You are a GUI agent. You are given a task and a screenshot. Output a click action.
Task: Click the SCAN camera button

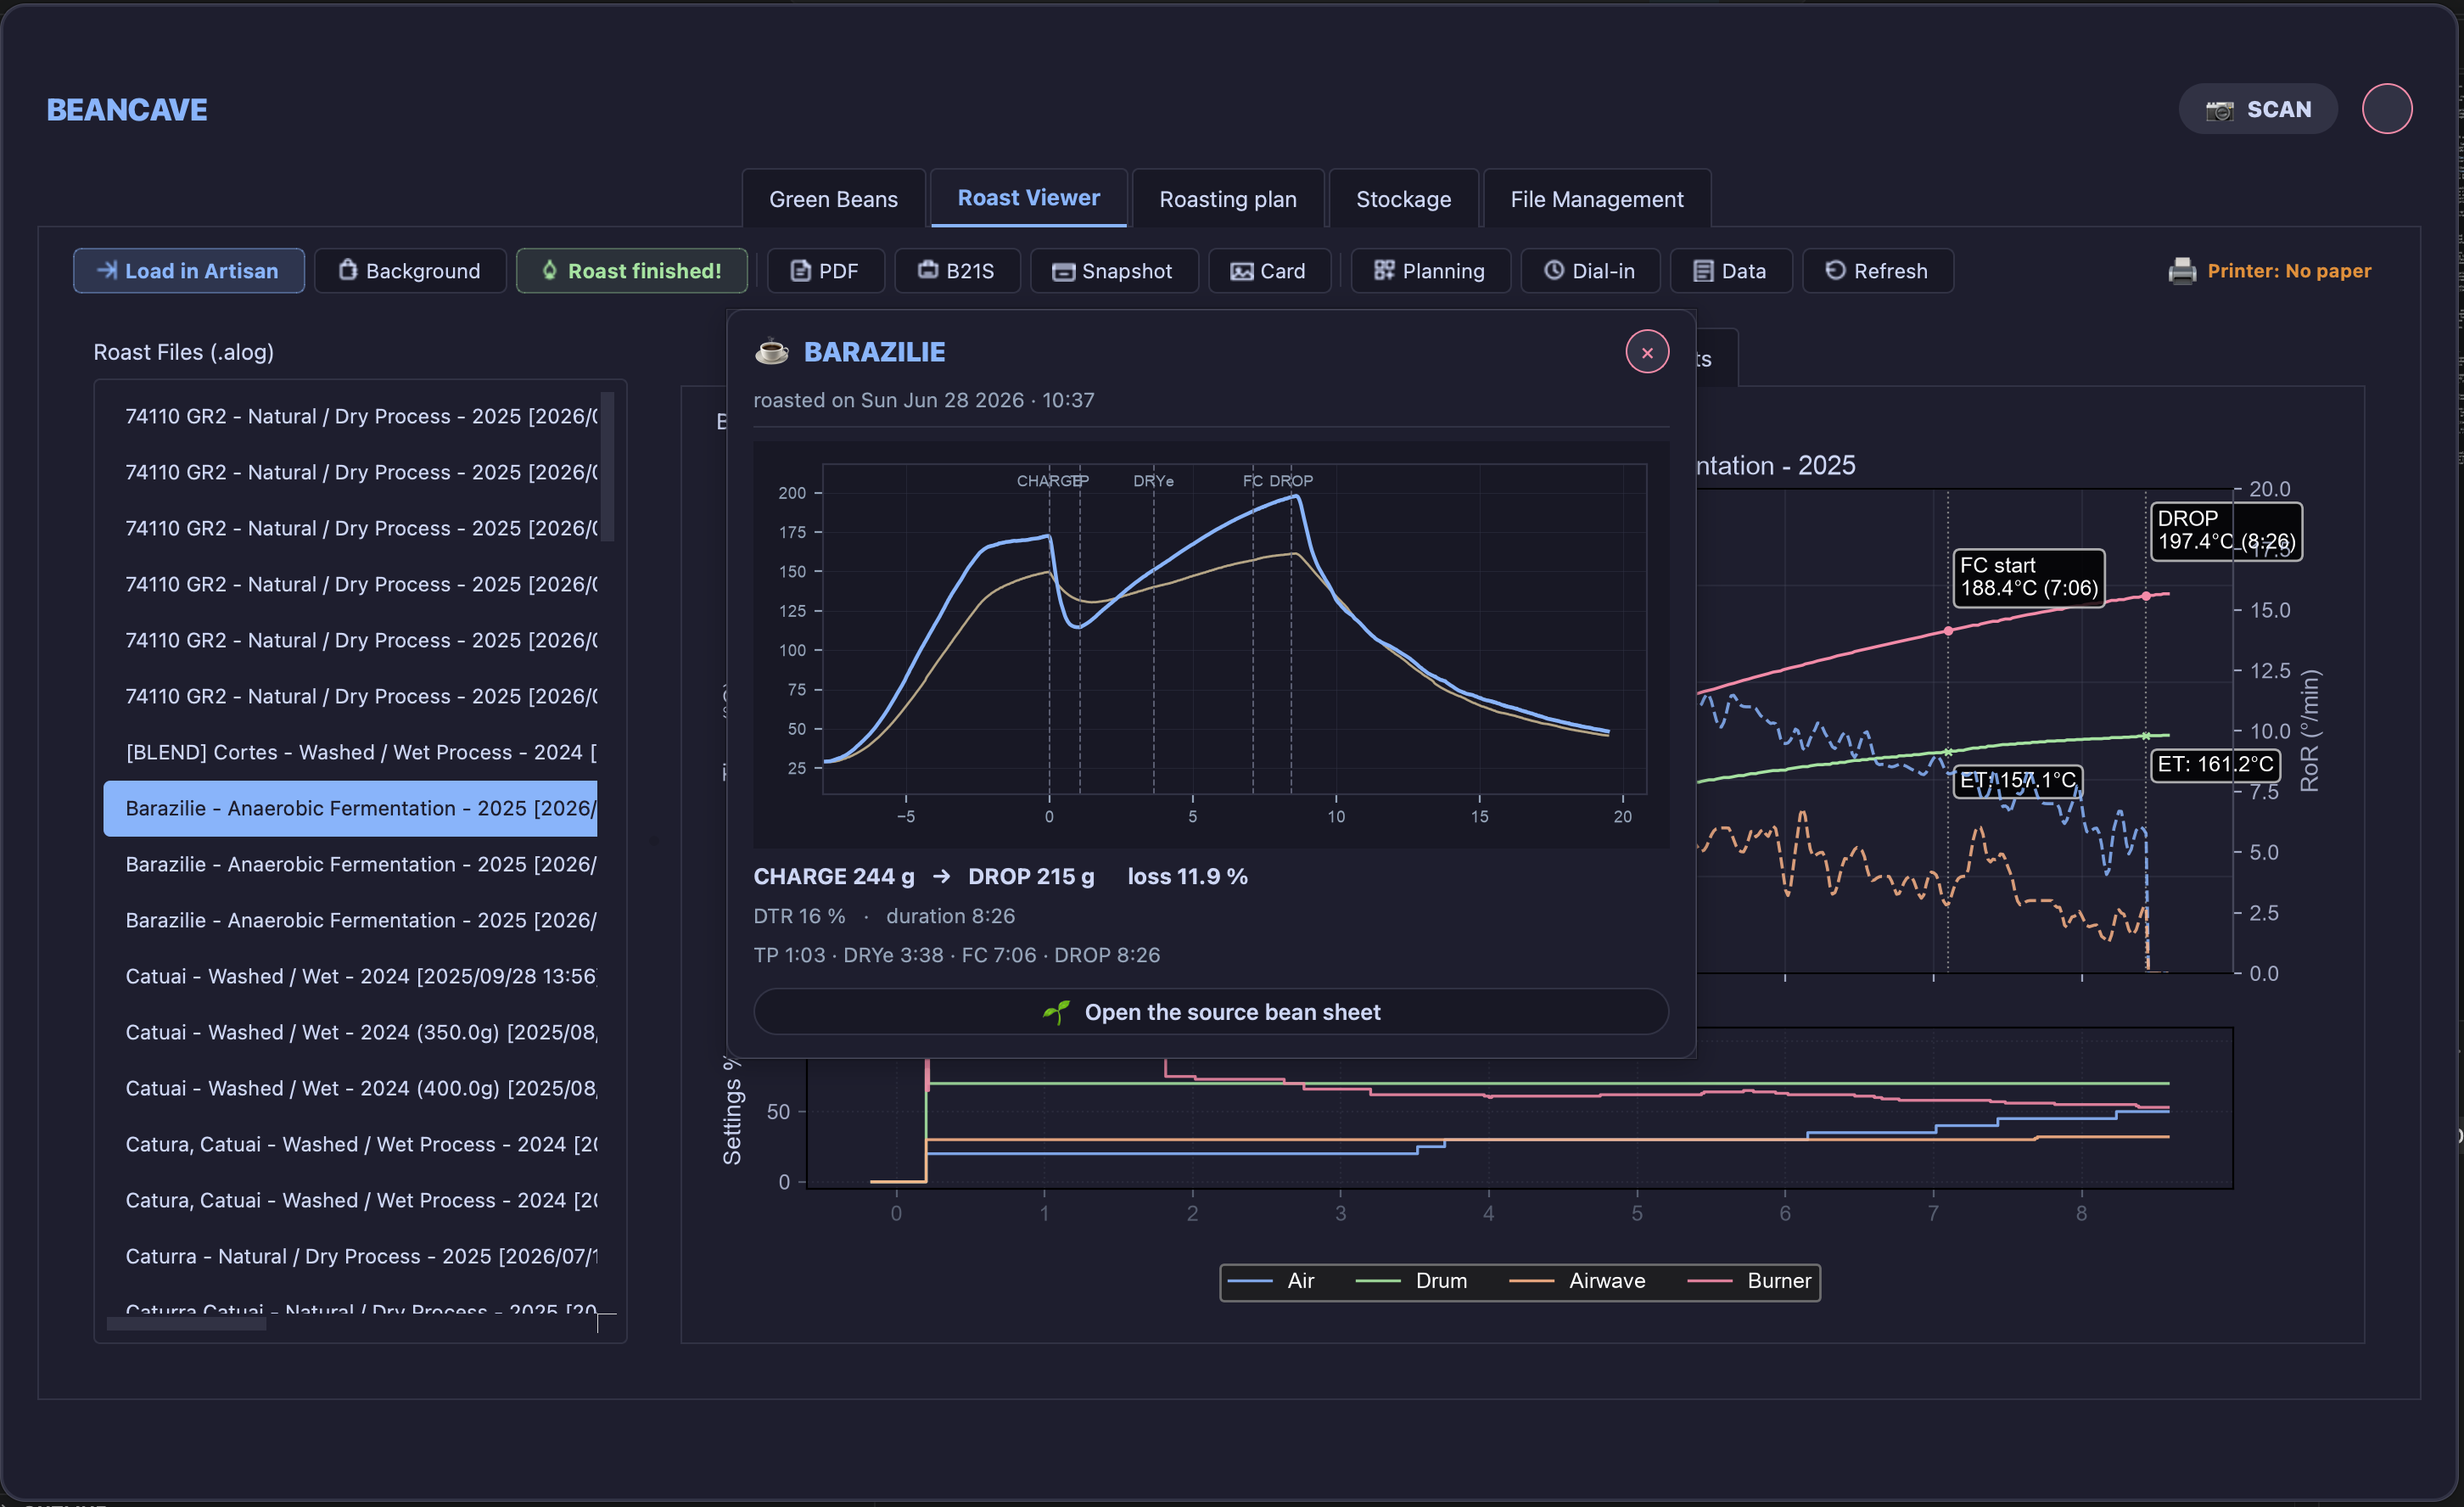tap(2258, 109)
